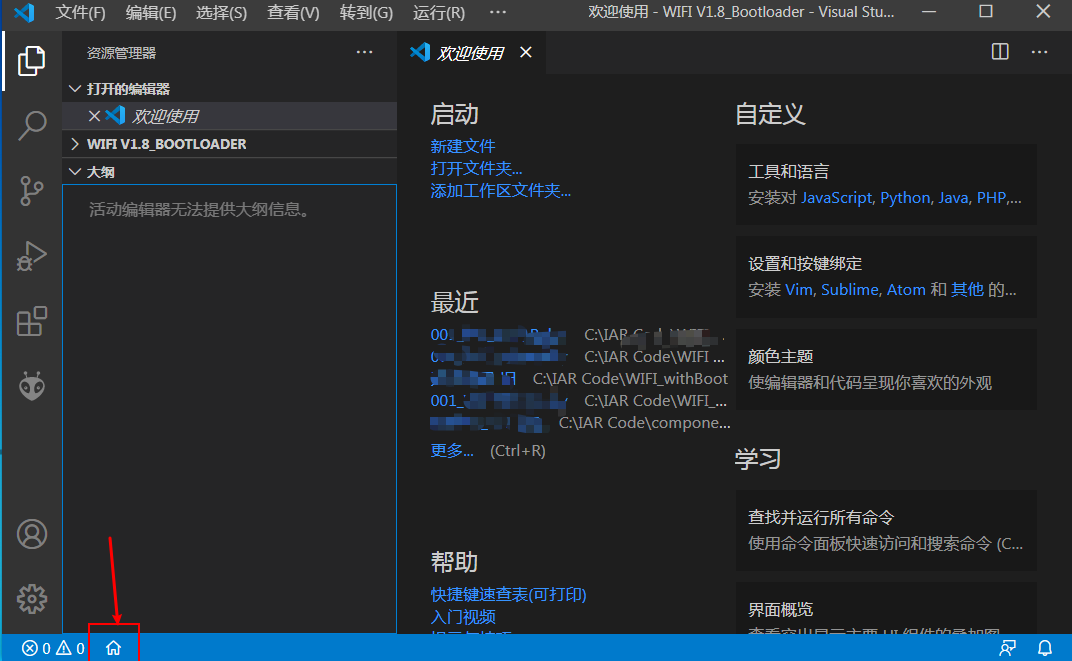Show hidden menus via title bar ellipsis
Image resolution: width=1072 pixels, height=661 pixels.
[x=498, y=12]
